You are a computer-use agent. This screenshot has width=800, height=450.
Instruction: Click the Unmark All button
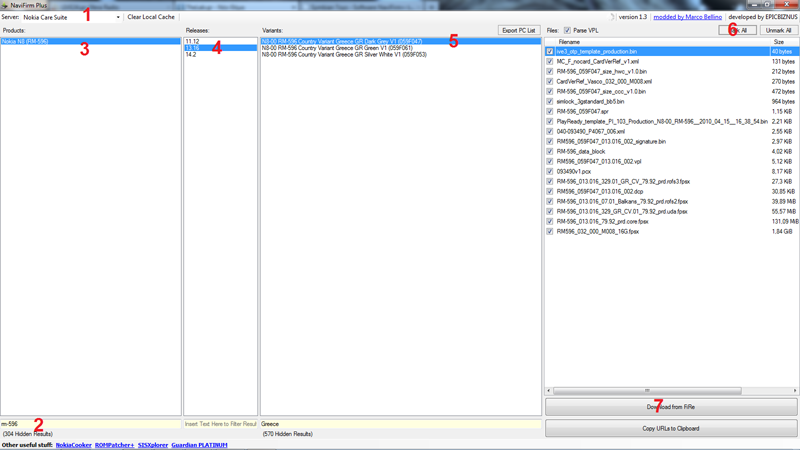tap(779, 31)
